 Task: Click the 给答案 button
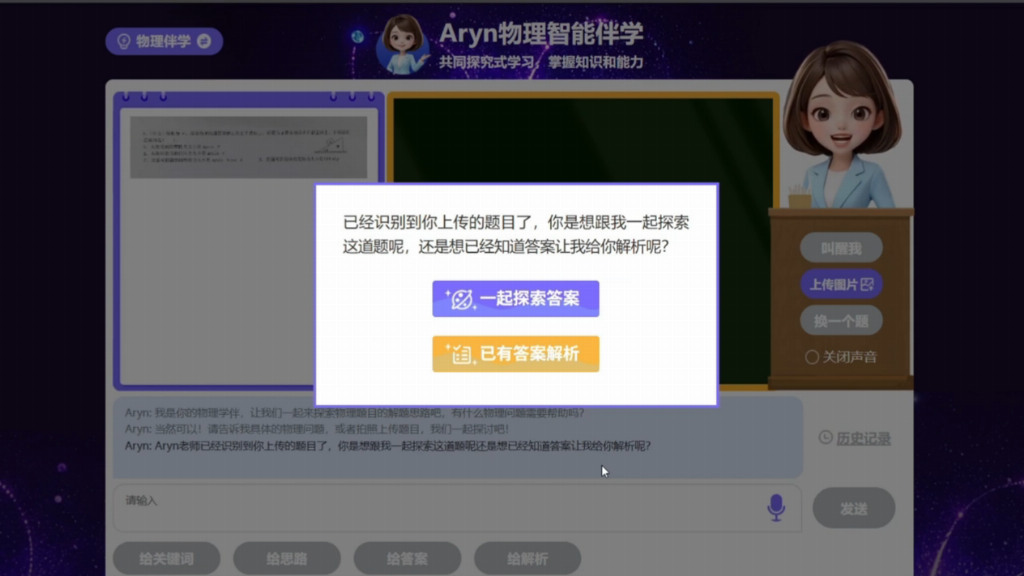[x=407, y=559]
